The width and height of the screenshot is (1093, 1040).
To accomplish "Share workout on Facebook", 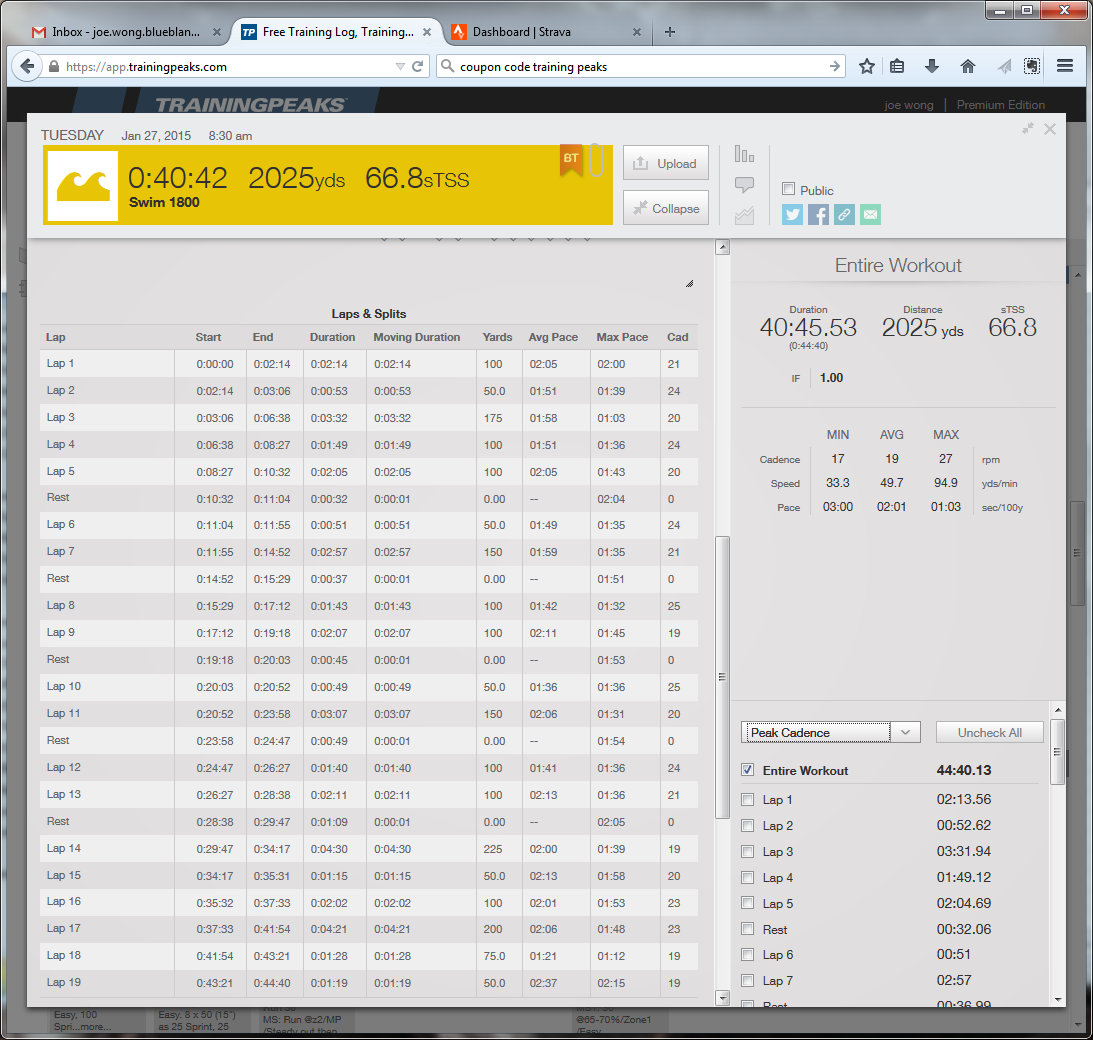I will pyautogui.click(x=818, y=215).
